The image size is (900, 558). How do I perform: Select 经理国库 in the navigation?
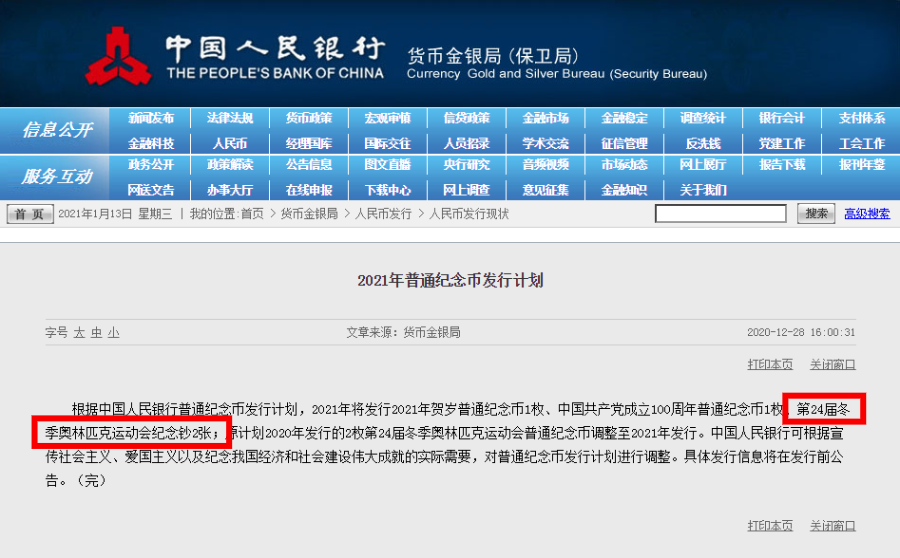[309, 143]
